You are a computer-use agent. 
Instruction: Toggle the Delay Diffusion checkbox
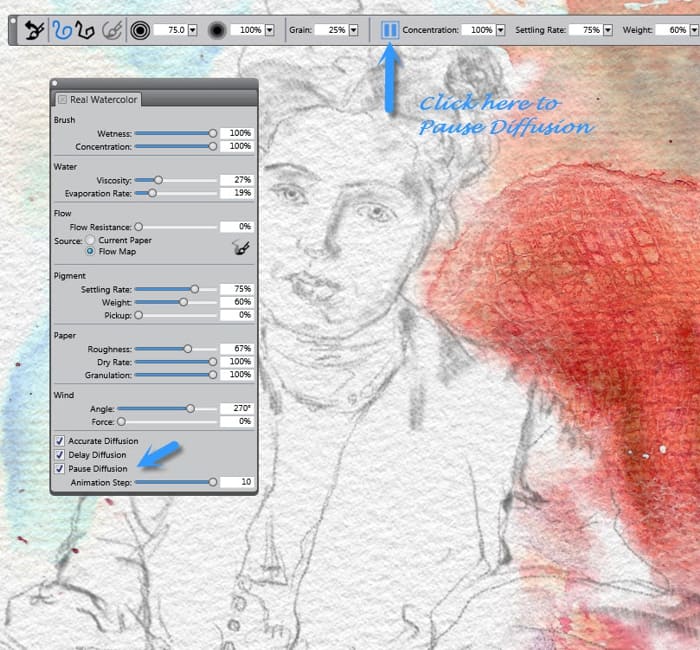(x=59, y=455)
